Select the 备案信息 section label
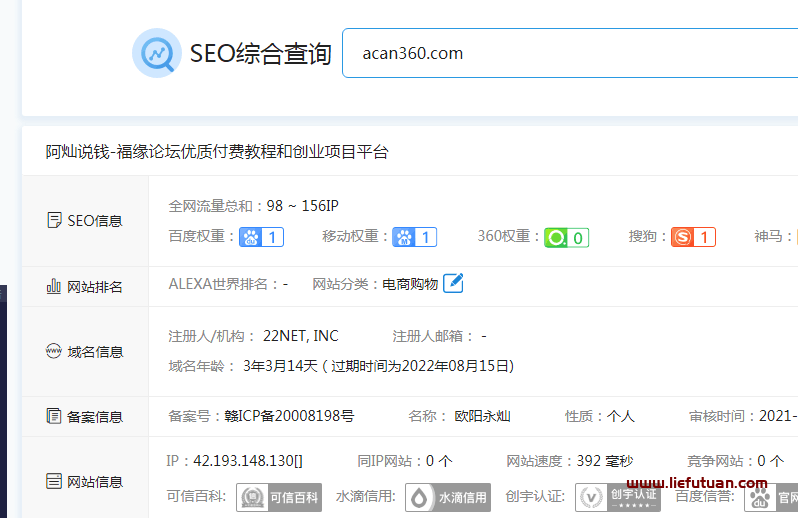This screenshot has height=518, width=798. pos(95,417)
